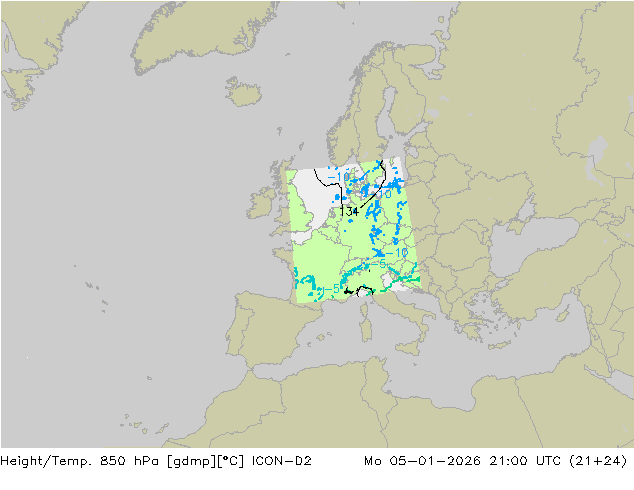
Task: Click the 134 height contour label
Action: [350, 211]
